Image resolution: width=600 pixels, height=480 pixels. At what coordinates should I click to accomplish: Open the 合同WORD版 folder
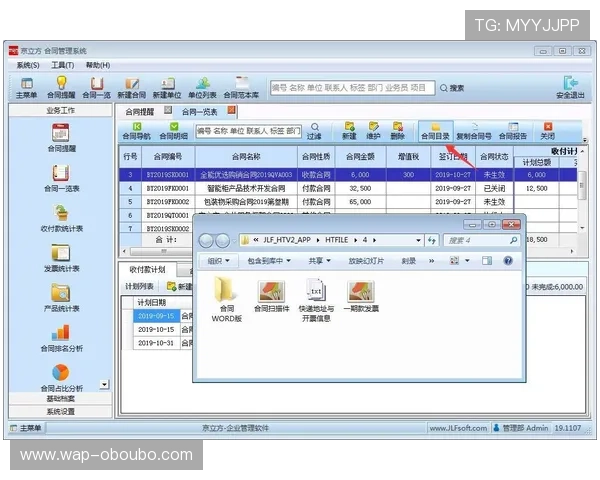pyautogui.click(x=226, y=297)
